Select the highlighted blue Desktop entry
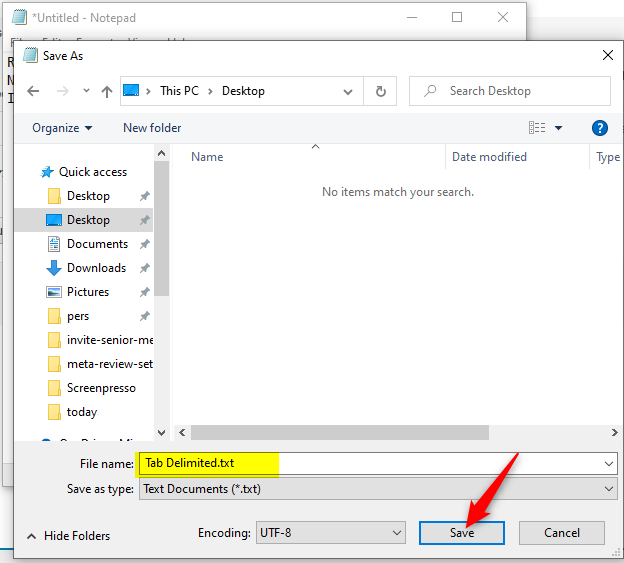Screen dimensions: 624x563 tap(84, 220)
